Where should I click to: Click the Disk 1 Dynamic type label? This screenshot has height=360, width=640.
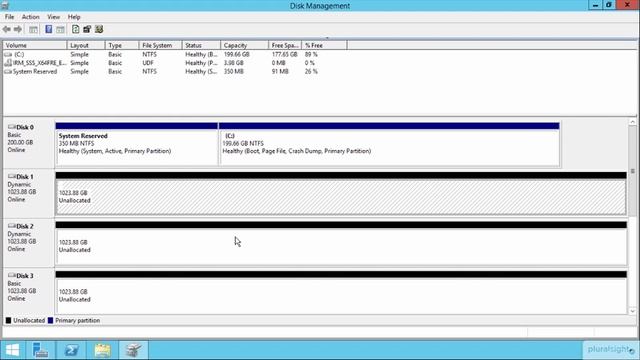[19, 184]
